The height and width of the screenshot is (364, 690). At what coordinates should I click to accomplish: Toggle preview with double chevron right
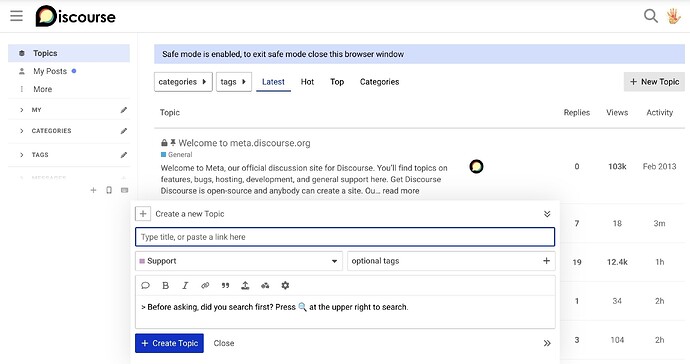[547, 343]
